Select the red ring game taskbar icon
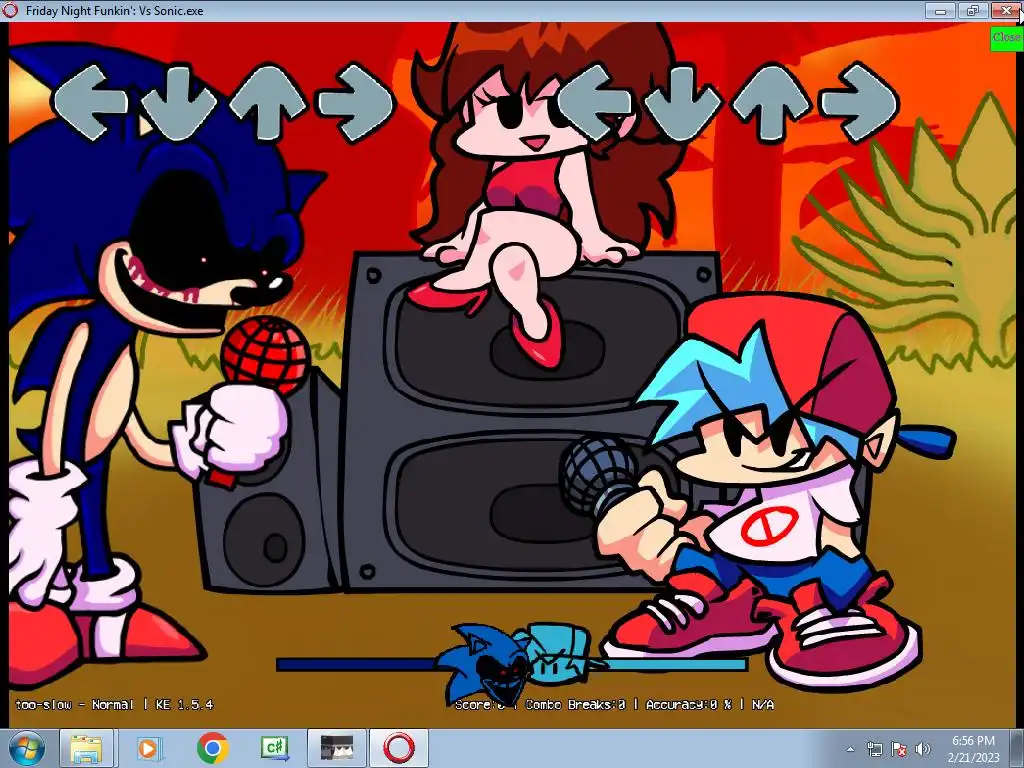The width and height of the screenshot is (1024, 768). pyautogui.click(x=399, y=748)
